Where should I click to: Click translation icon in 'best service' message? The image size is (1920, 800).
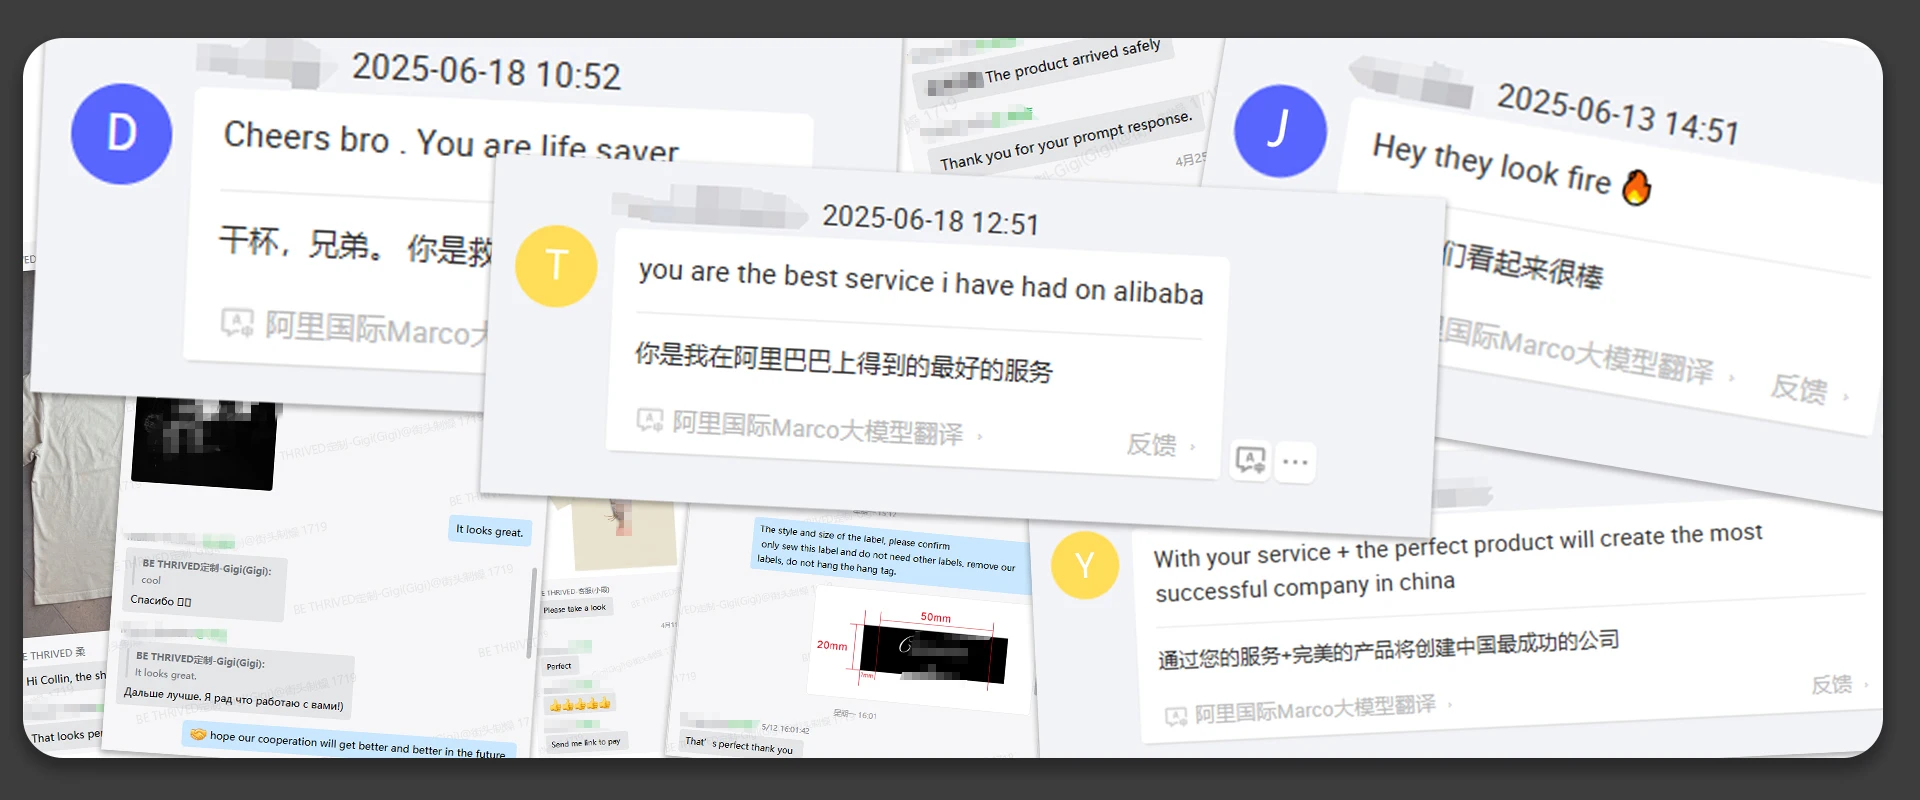[x=650, y=420]
